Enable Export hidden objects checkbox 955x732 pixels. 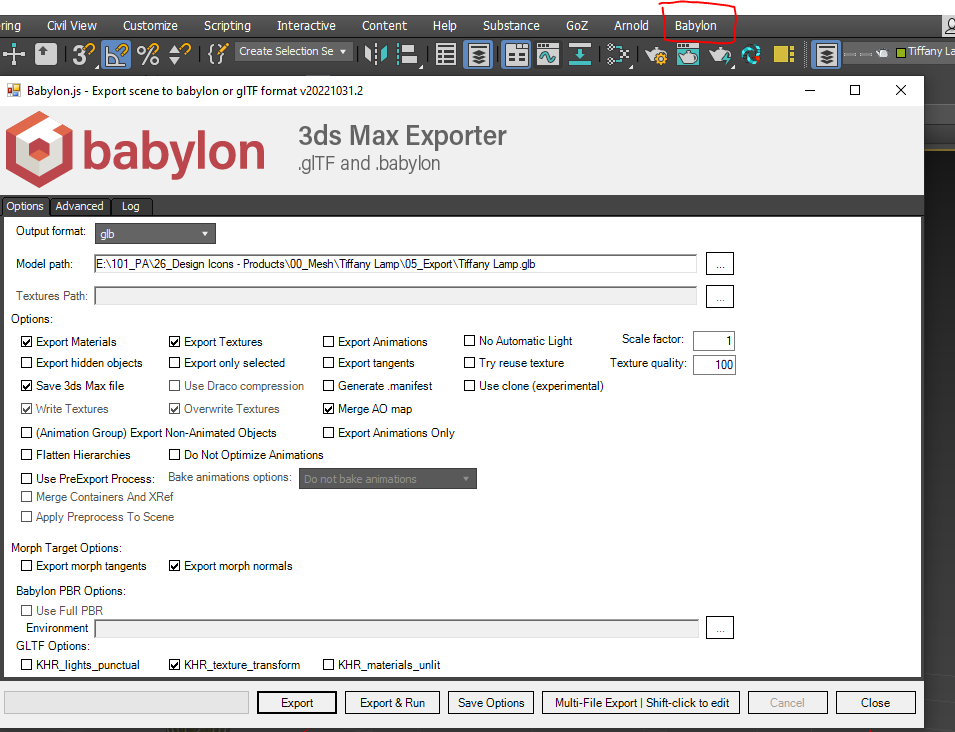click(x=27, y=364)
